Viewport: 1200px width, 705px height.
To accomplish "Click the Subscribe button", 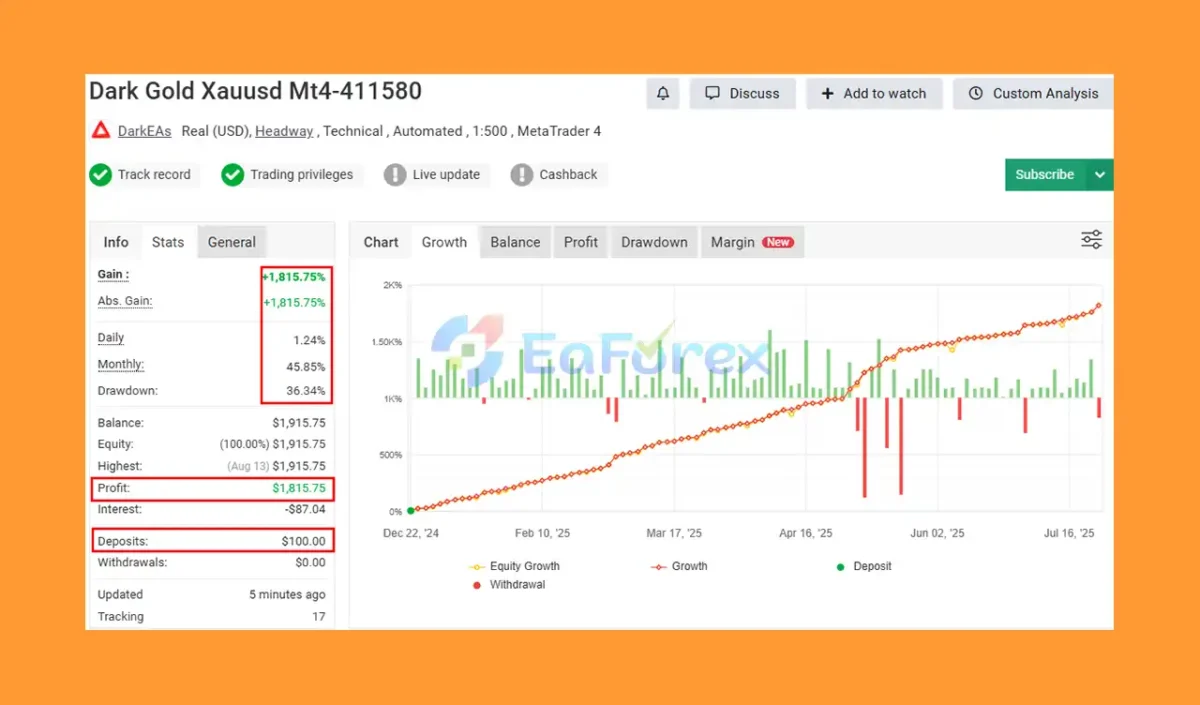I will click(1045, 174).
